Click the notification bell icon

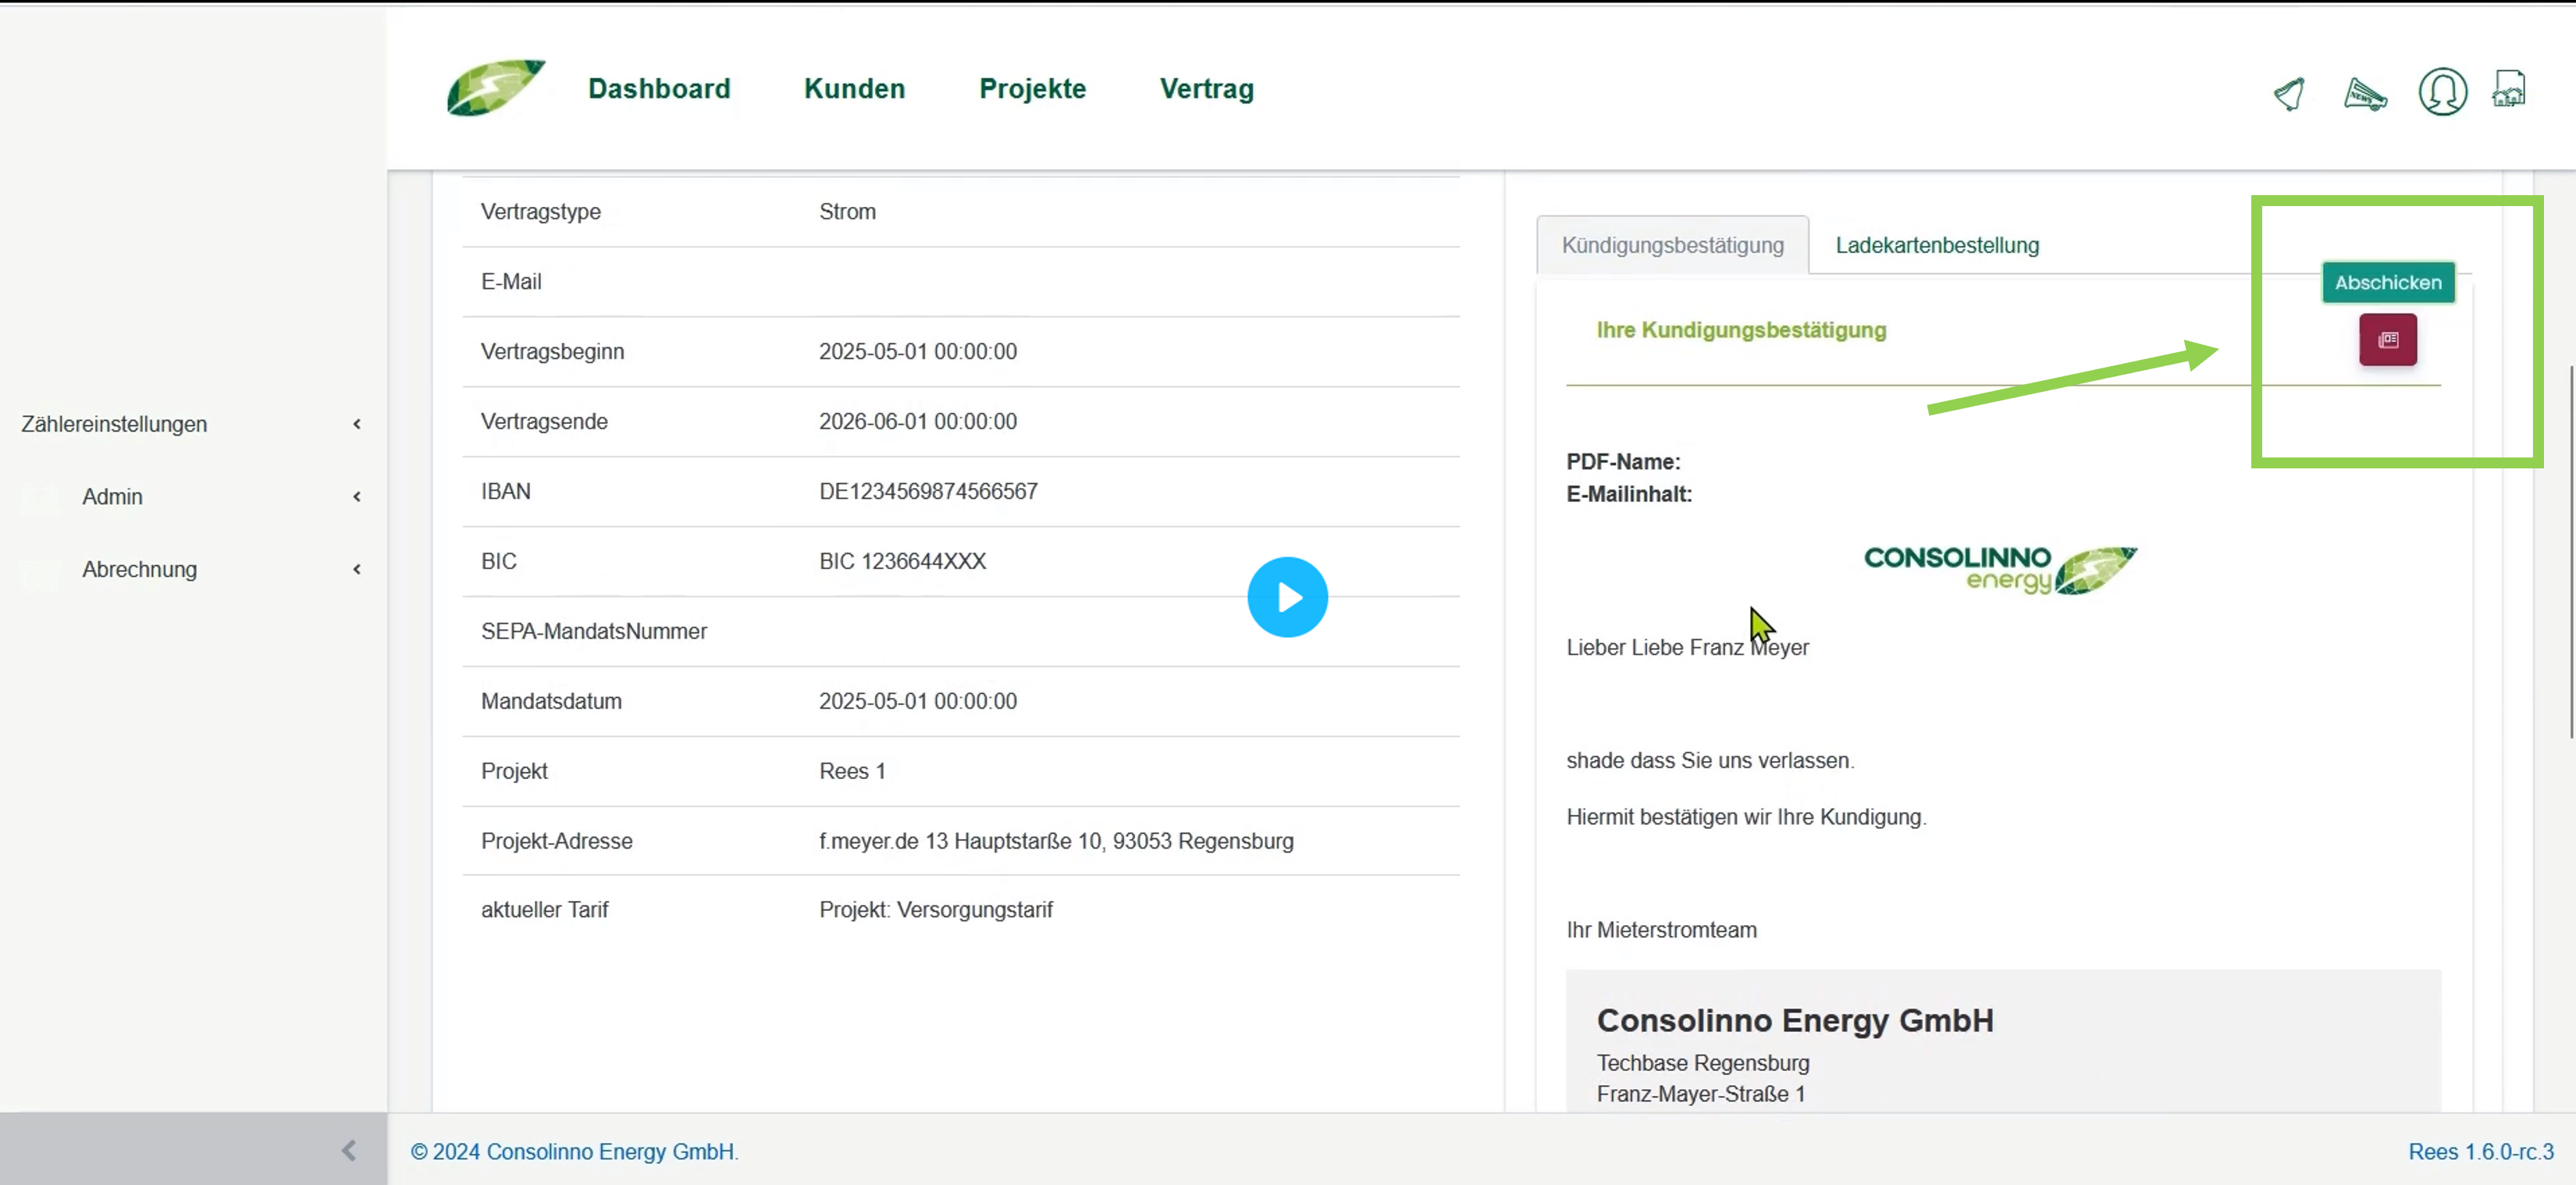[2290, 94]
